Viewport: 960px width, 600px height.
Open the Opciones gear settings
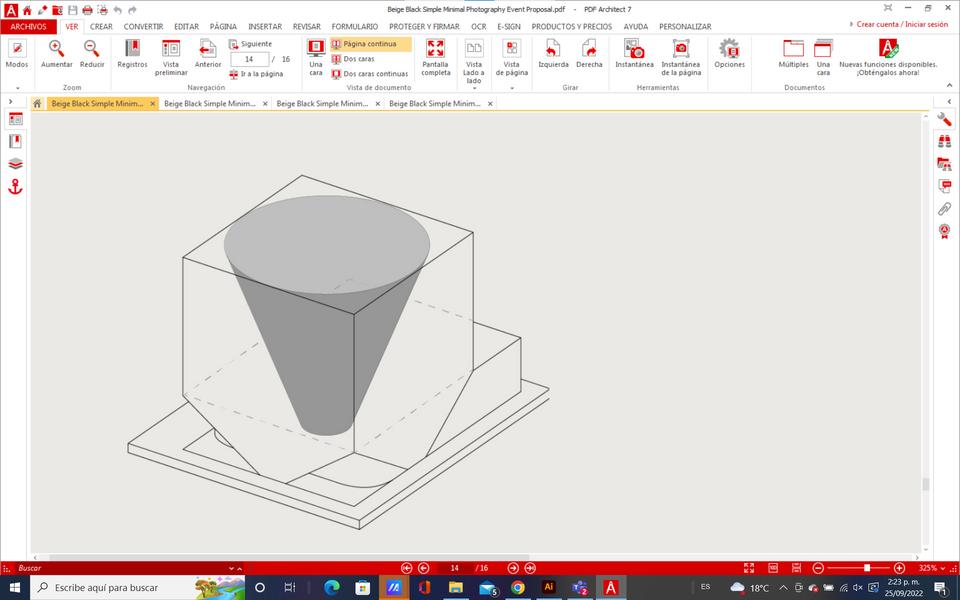(x=729, y=53)
